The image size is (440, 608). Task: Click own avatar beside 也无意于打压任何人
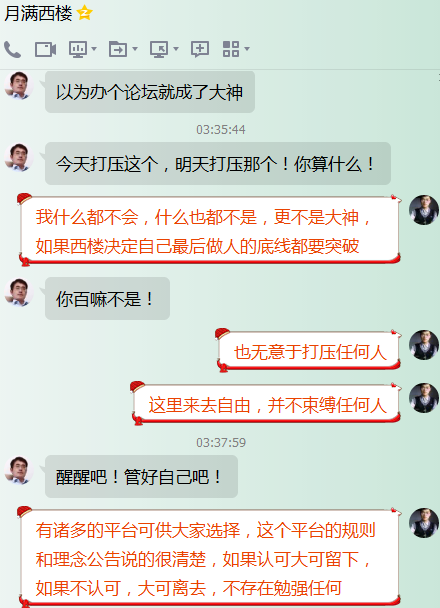click(424, 344)
